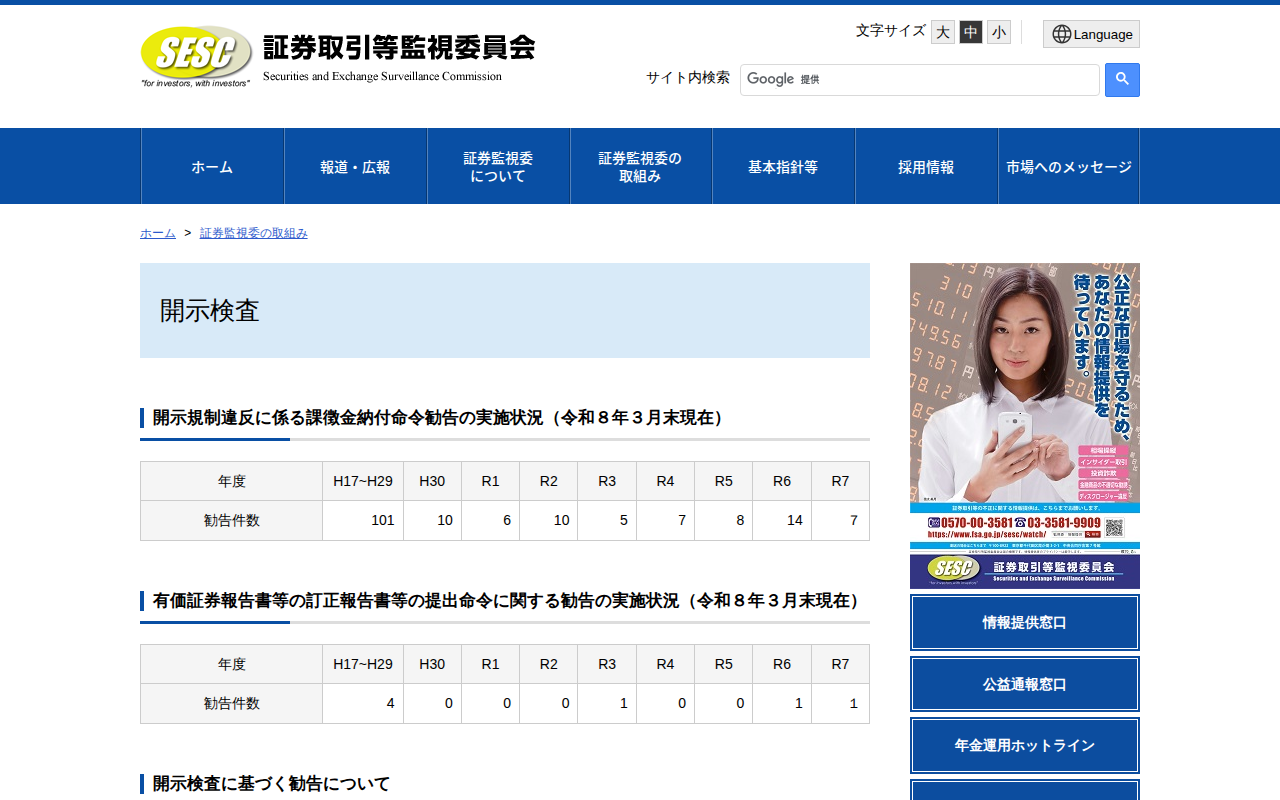Click the value 14 in the first table

(795, 520)
